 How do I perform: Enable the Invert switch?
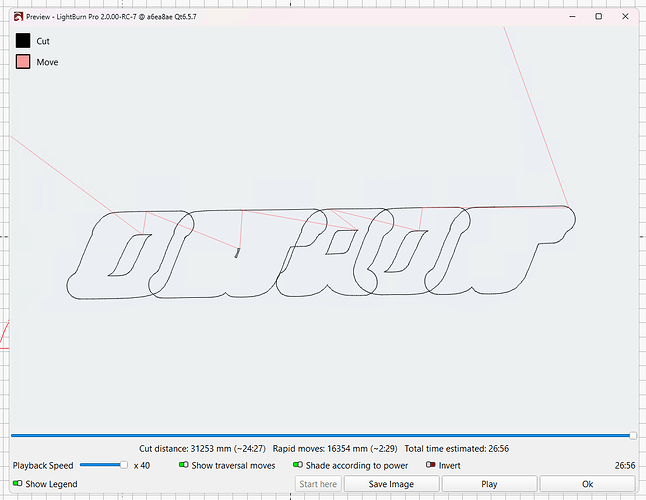tap(431, 465)
